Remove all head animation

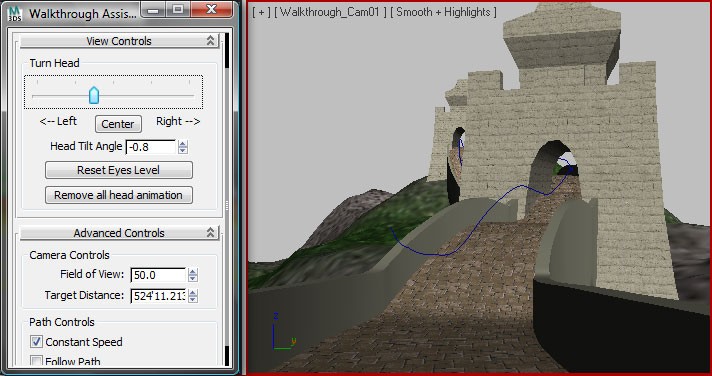[119, 195]
